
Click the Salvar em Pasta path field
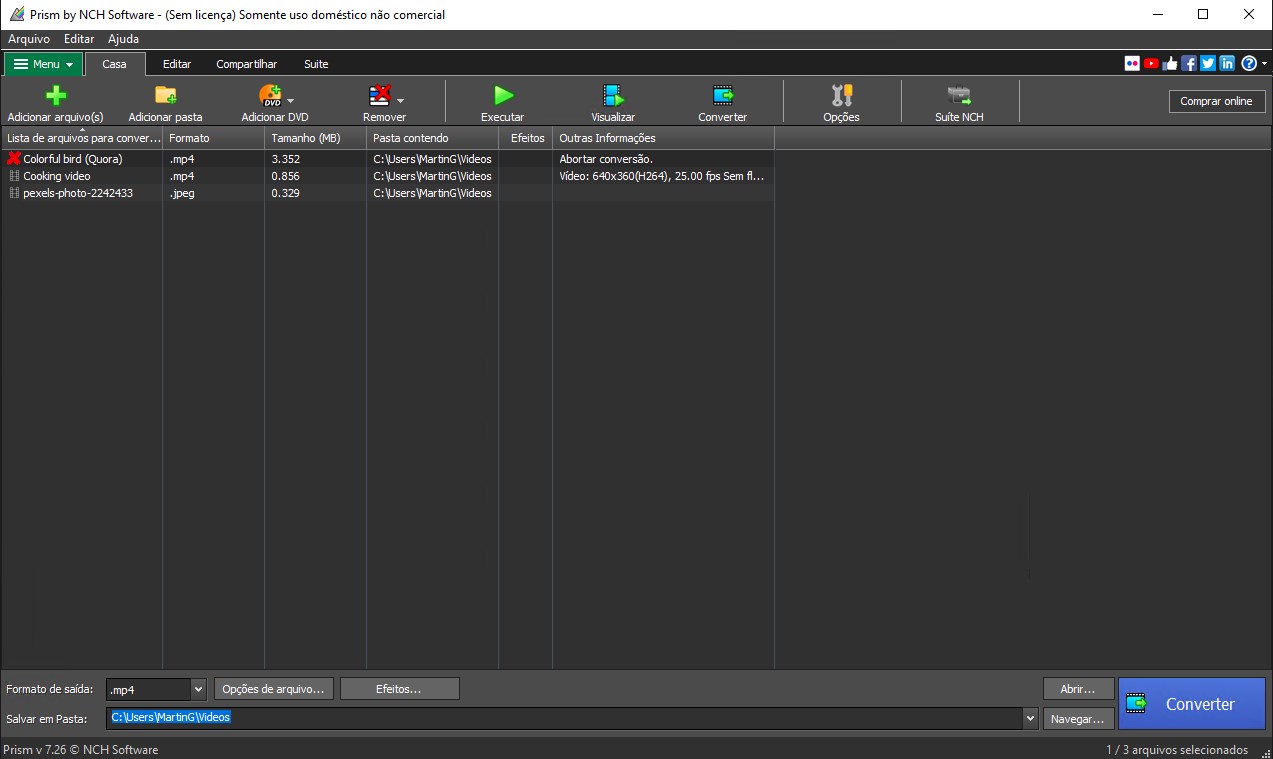565,718
